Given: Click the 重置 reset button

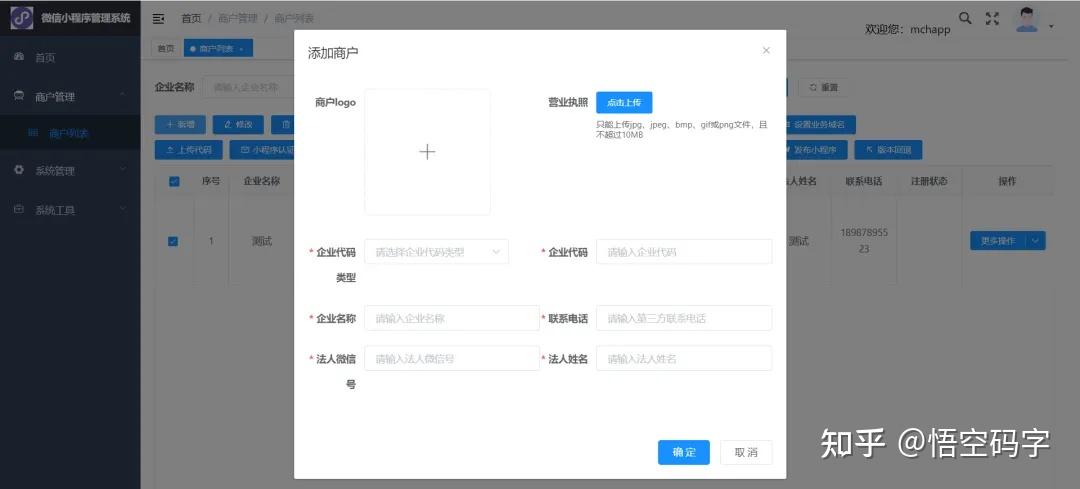Looking at the screenshot, I should [x=824, y=87].
